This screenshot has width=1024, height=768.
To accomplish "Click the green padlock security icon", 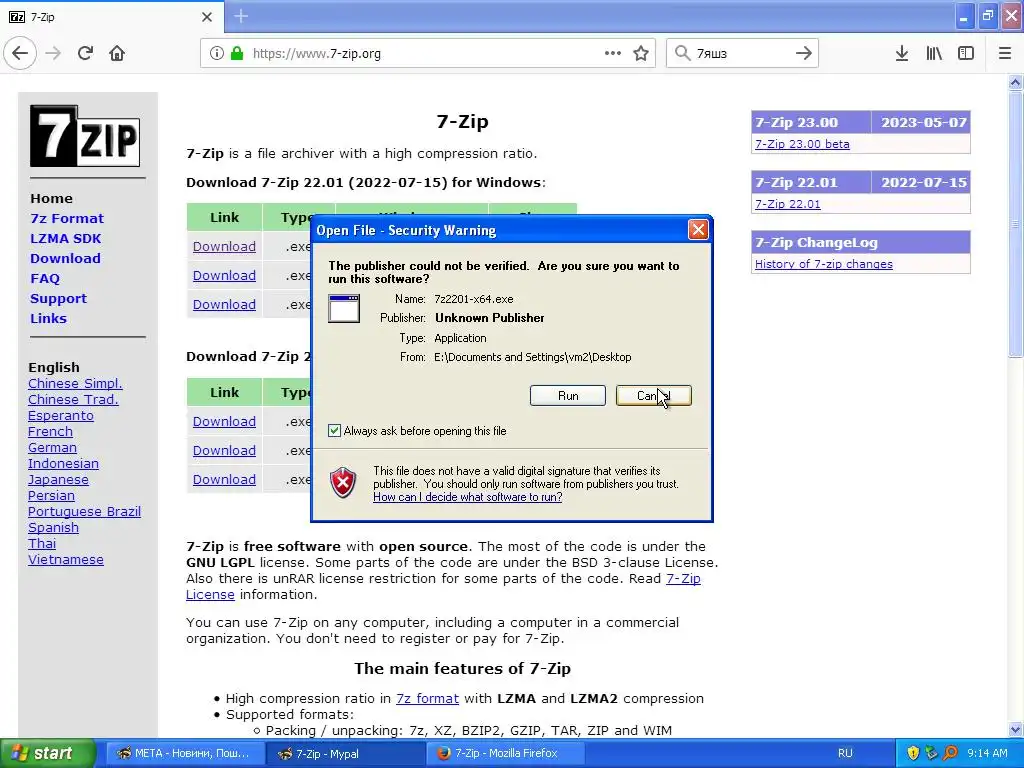I will (237, 54).
